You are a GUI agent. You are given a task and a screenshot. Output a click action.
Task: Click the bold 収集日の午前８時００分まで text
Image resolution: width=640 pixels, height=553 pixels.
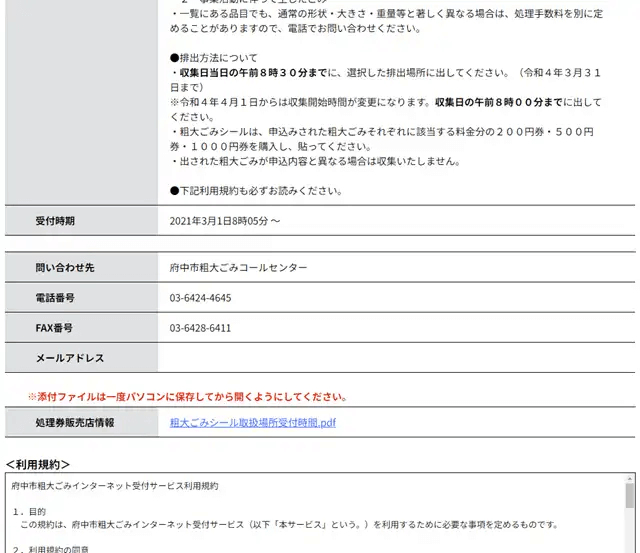pyautogui.click(x=499, y=102)
